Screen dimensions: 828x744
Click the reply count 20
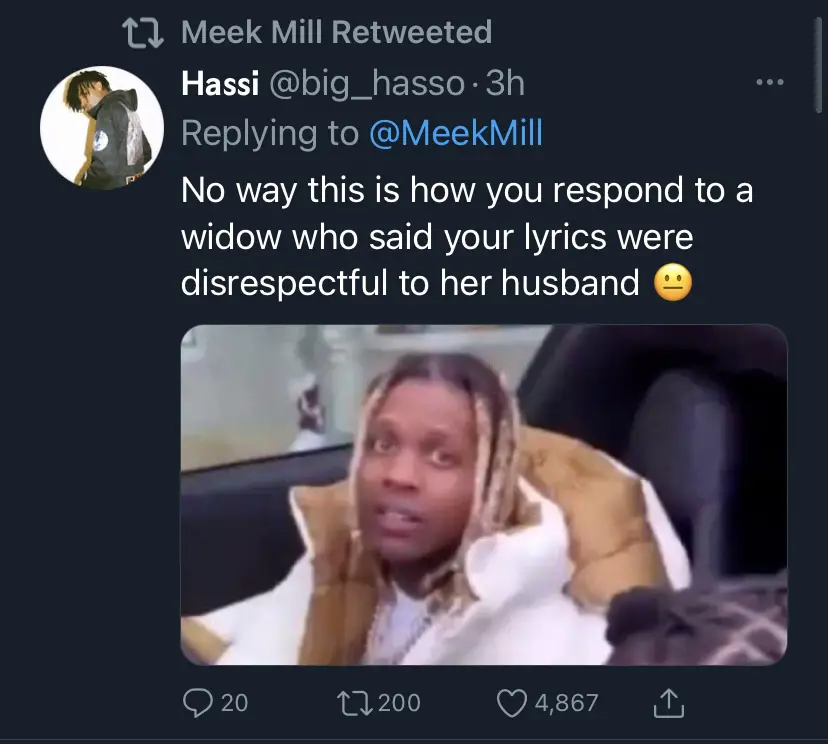pyautogui.click(x=233, y=703)
